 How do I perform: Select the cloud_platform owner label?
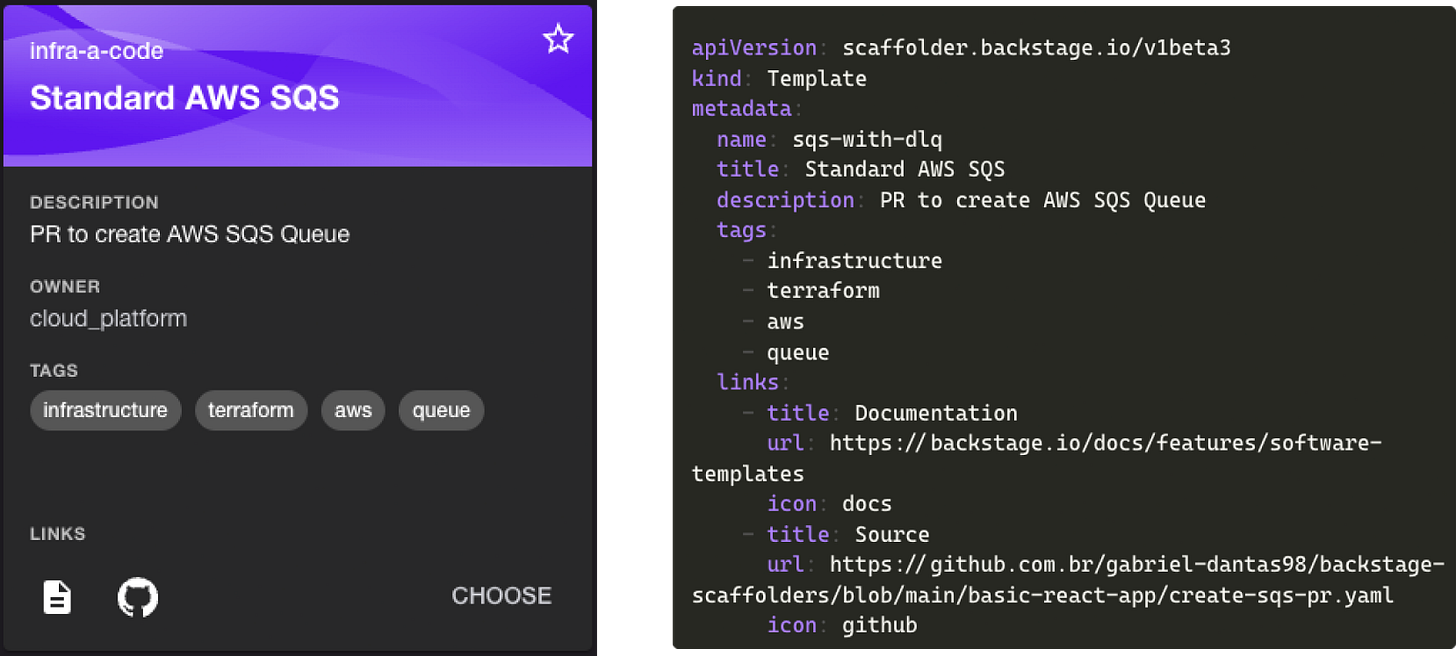[107, 318]
